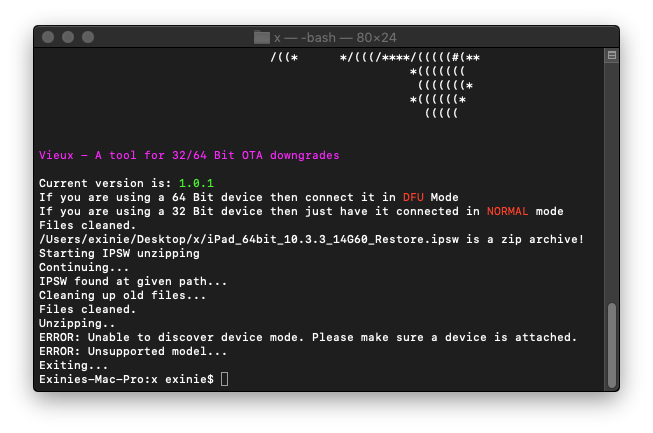Click the red 'NORMAL' word
Screen dimensions: 653x433
pyautogui.click(x=510, y=212)
